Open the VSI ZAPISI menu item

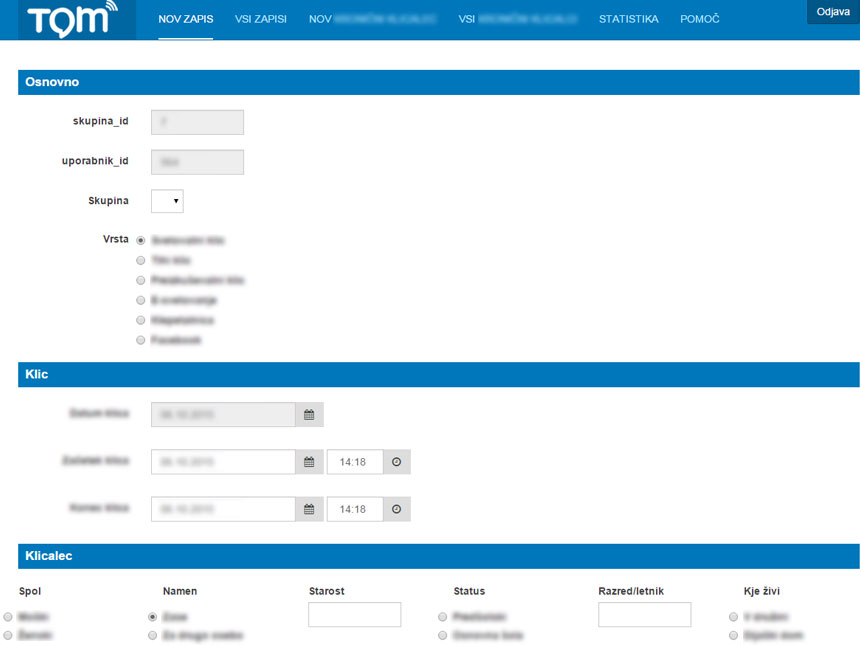[x=260, y=19]
